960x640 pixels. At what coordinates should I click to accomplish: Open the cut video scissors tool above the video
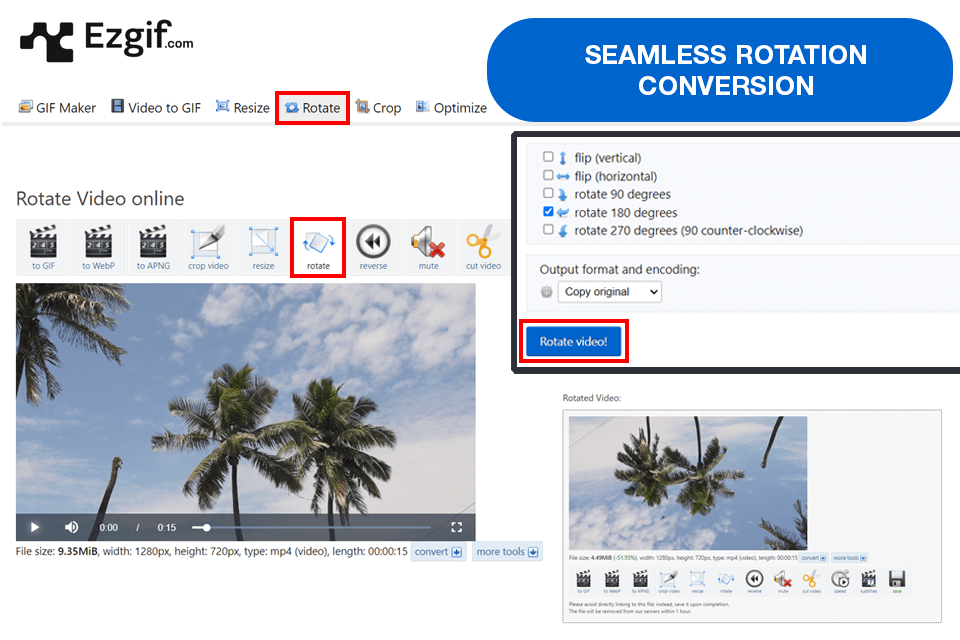(x=483, y=247)
